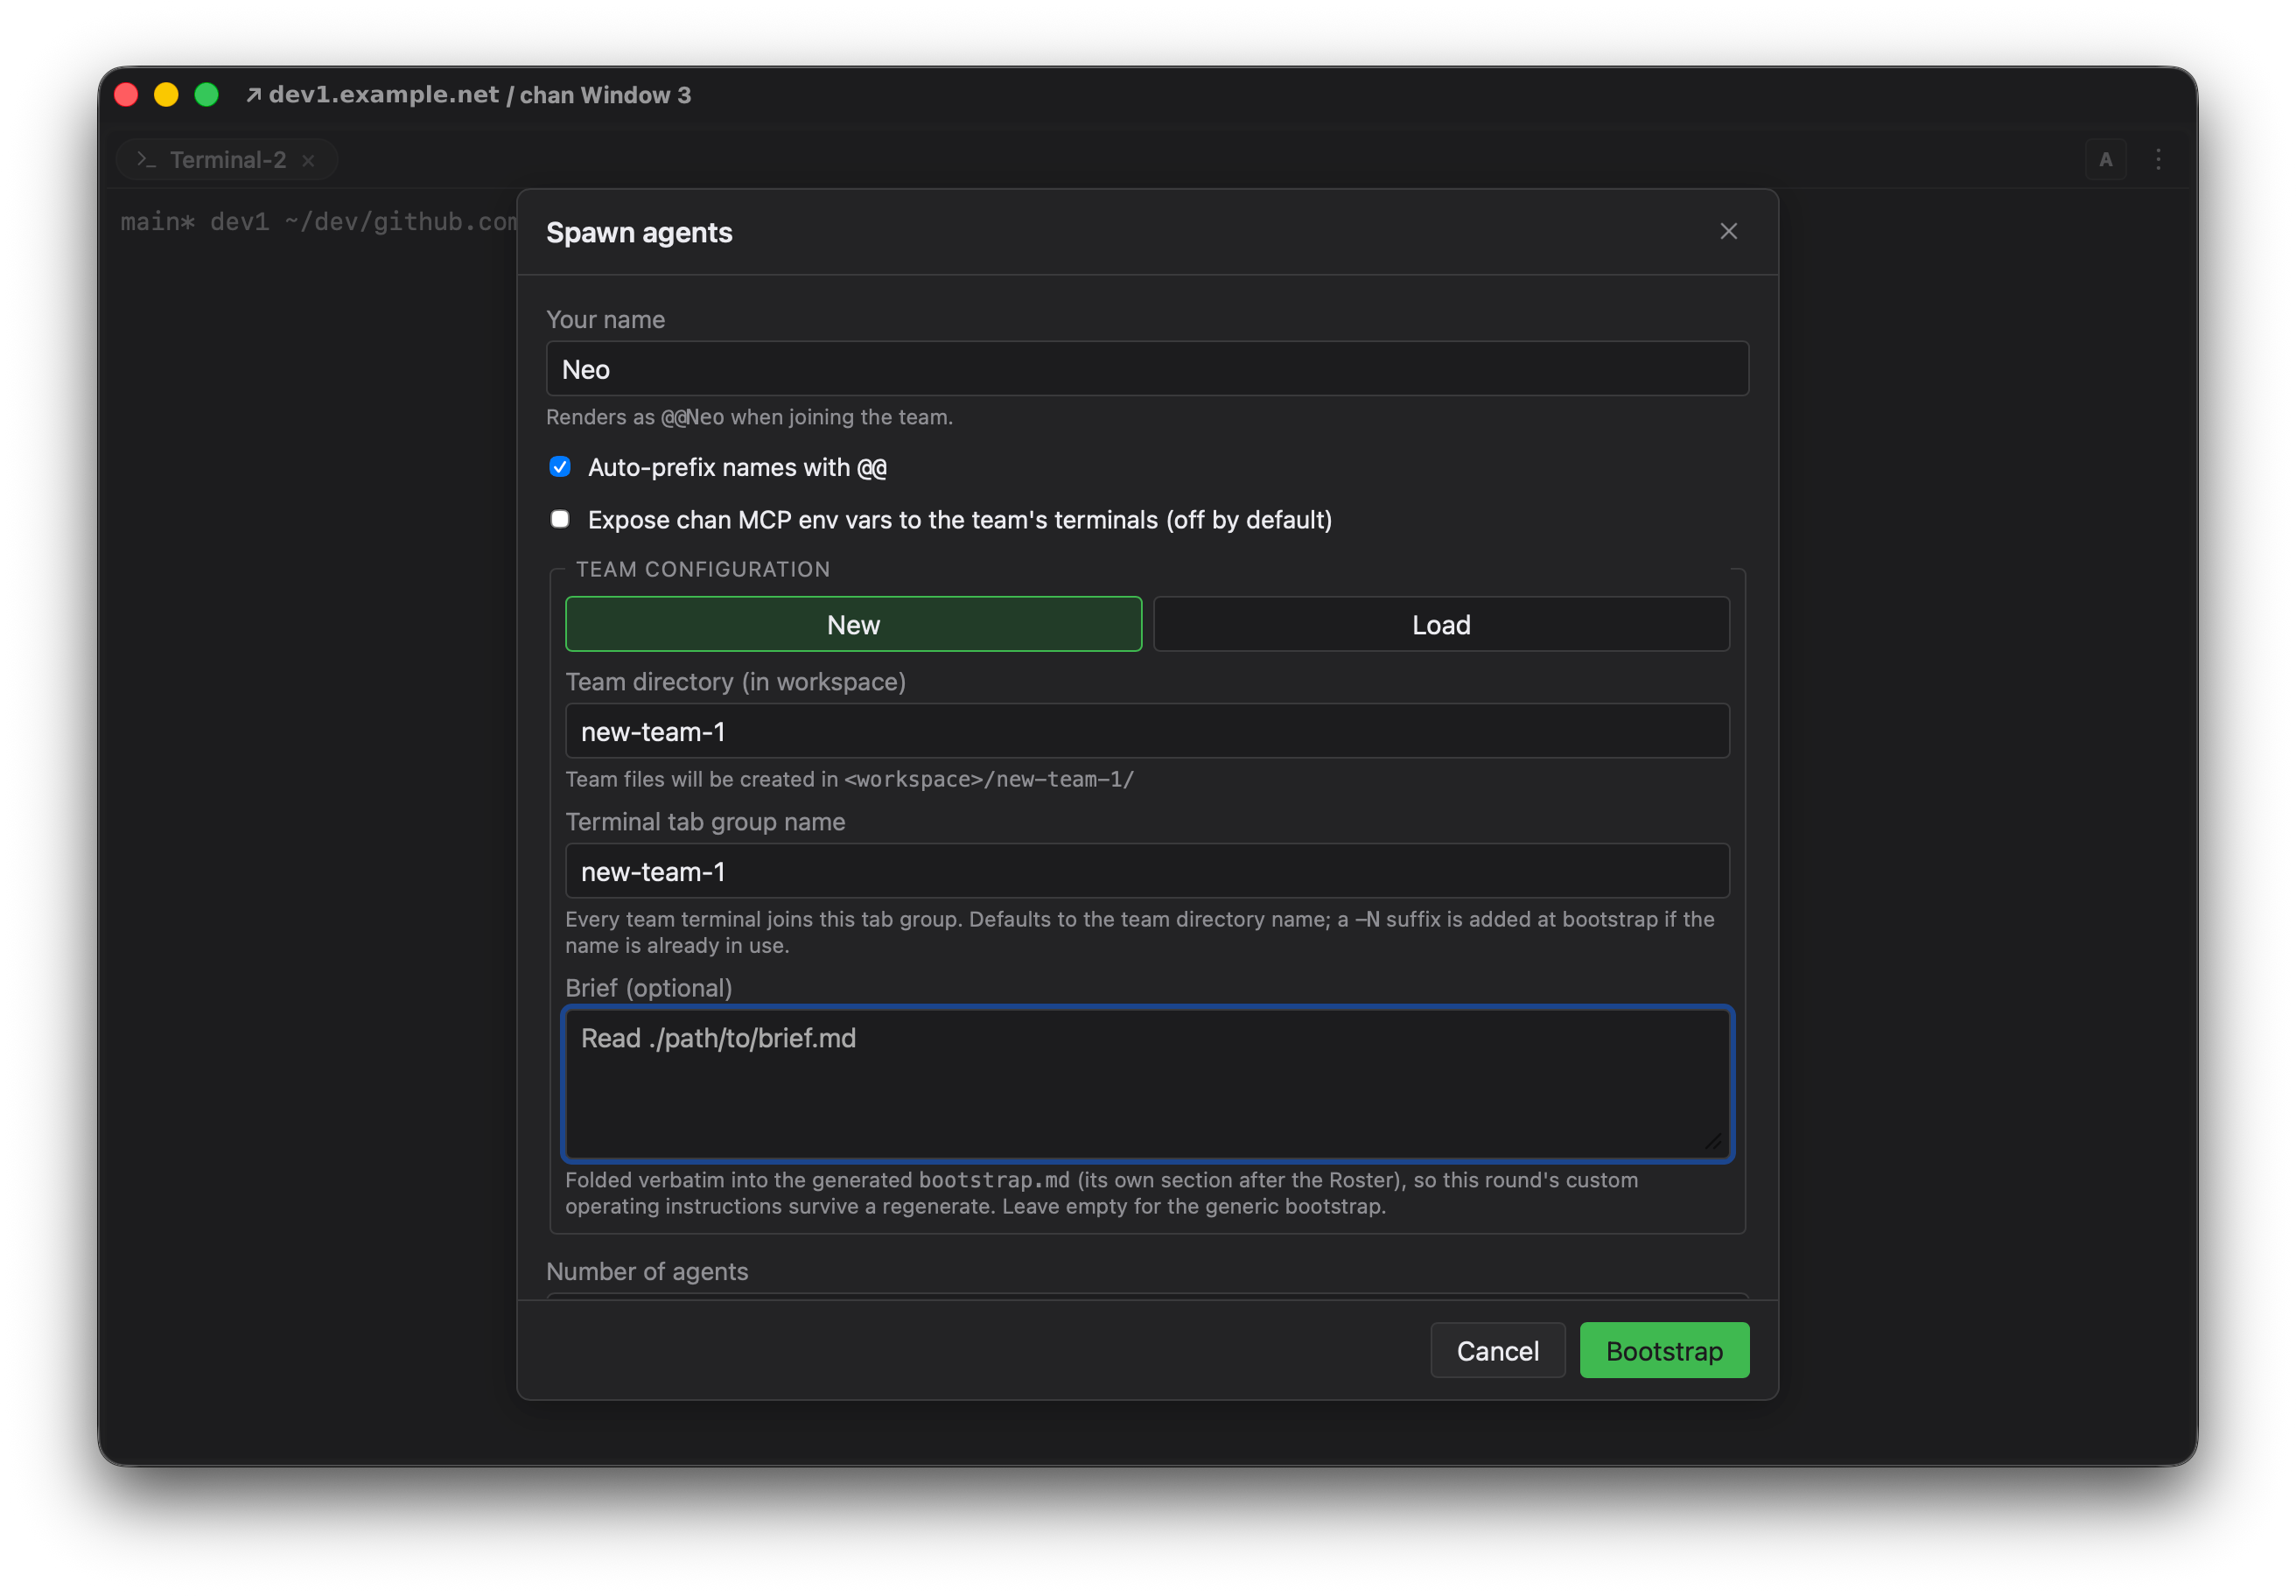This screenshot has height=1596, width=2296.
Task: Edit the Terminal tab group name field
Action: tap(1147, 871)
